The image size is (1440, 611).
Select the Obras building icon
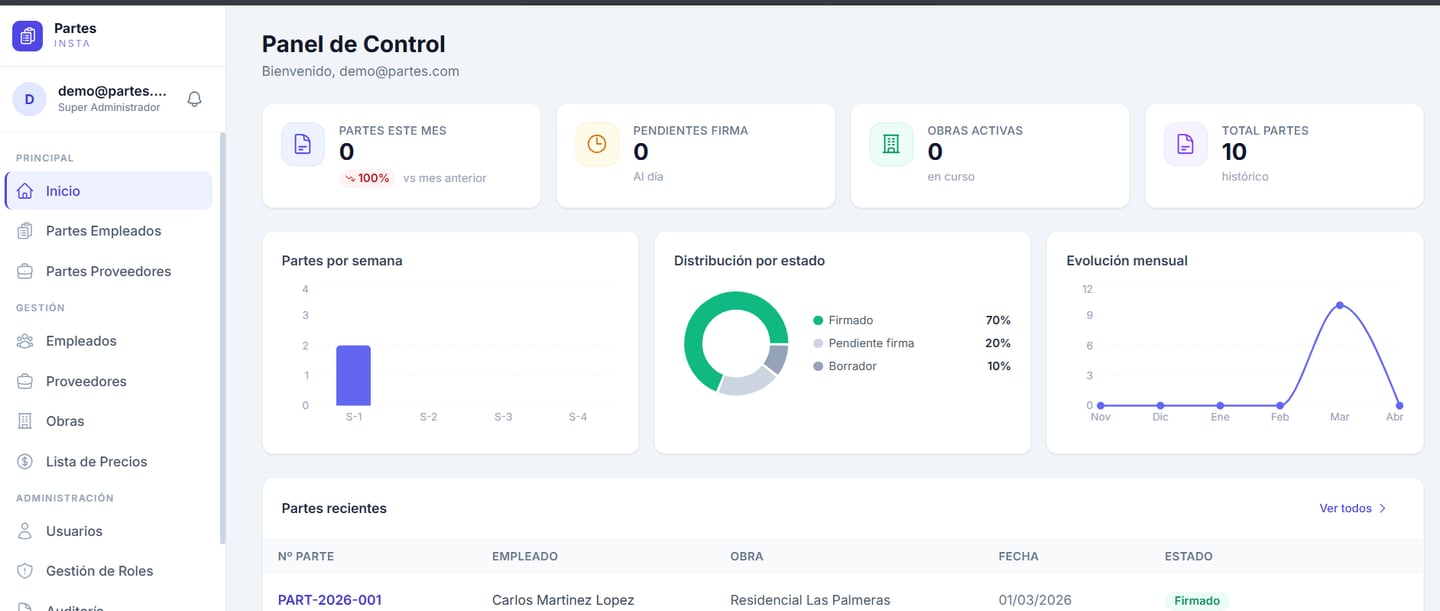[26, 420]
